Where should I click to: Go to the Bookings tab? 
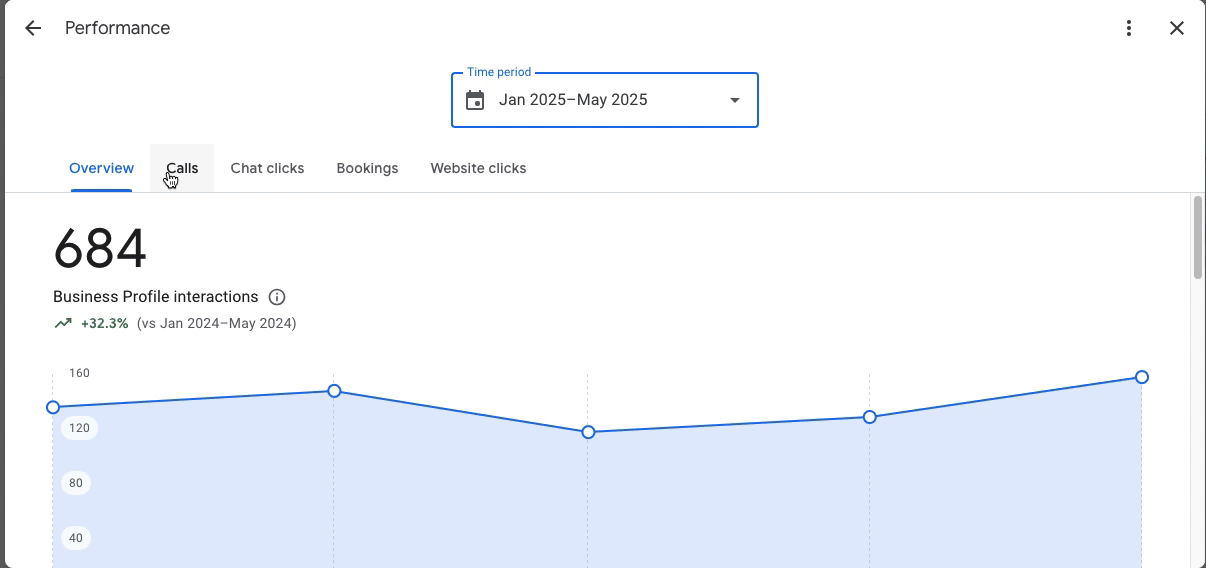point(367,168)
